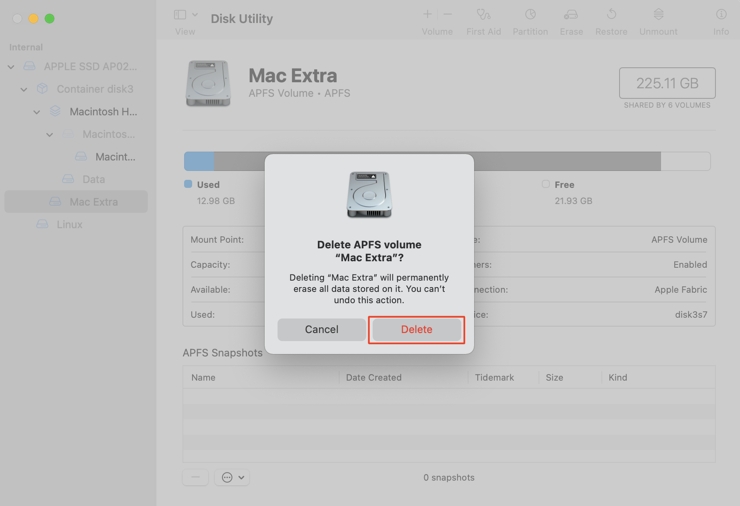This screenshot has height=506, width=740.
Task: Select APPLE SSD AP02 drive icon
Action: [x=29, y=66]
